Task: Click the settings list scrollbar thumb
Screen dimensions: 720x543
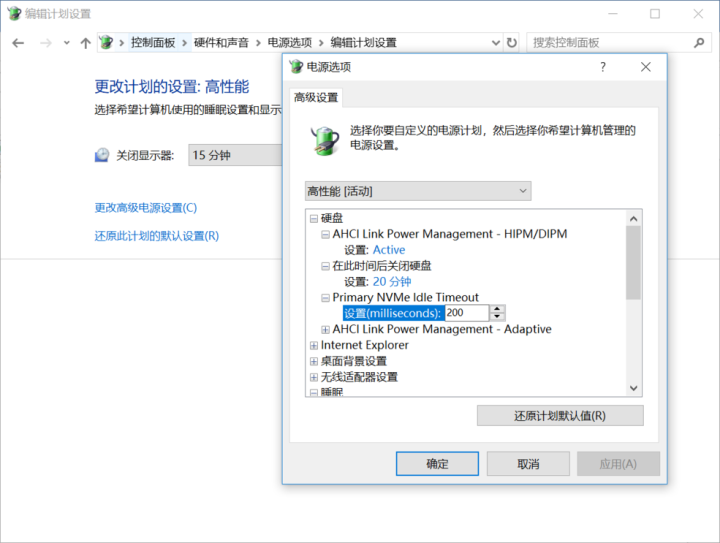Action: [634, 263]
